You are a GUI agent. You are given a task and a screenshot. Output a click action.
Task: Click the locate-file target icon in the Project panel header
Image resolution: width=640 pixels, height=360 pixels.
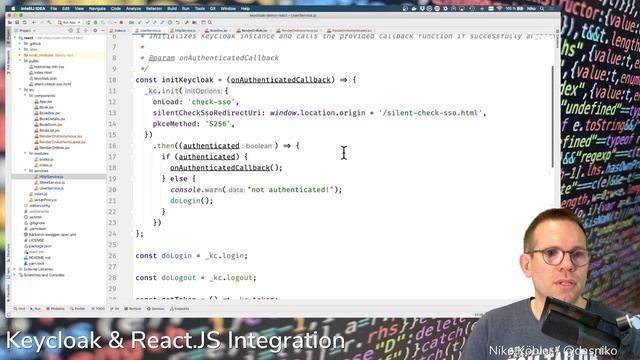70,31
